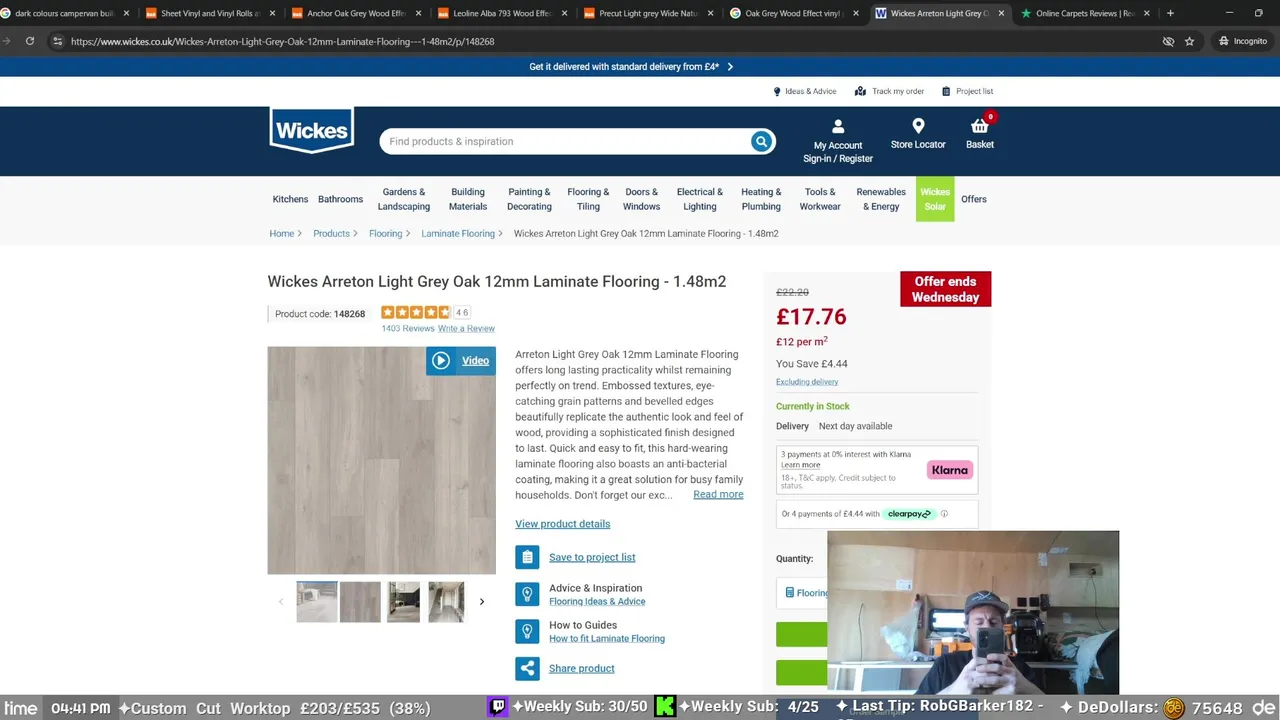
Task: Open Bathrooms menu
Action: pos(340,199)
